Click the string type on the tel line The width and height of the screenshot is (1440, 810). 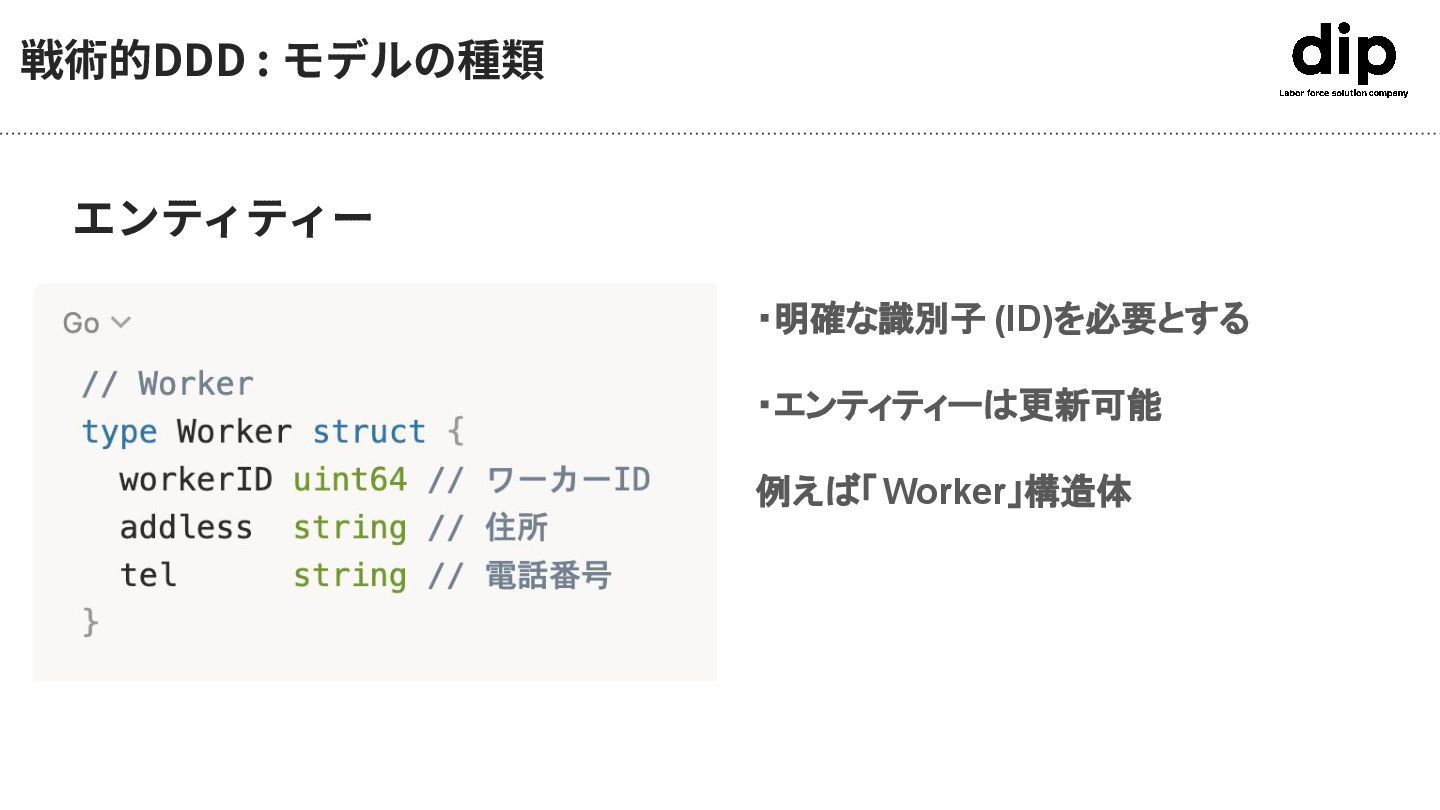point(350,576)
